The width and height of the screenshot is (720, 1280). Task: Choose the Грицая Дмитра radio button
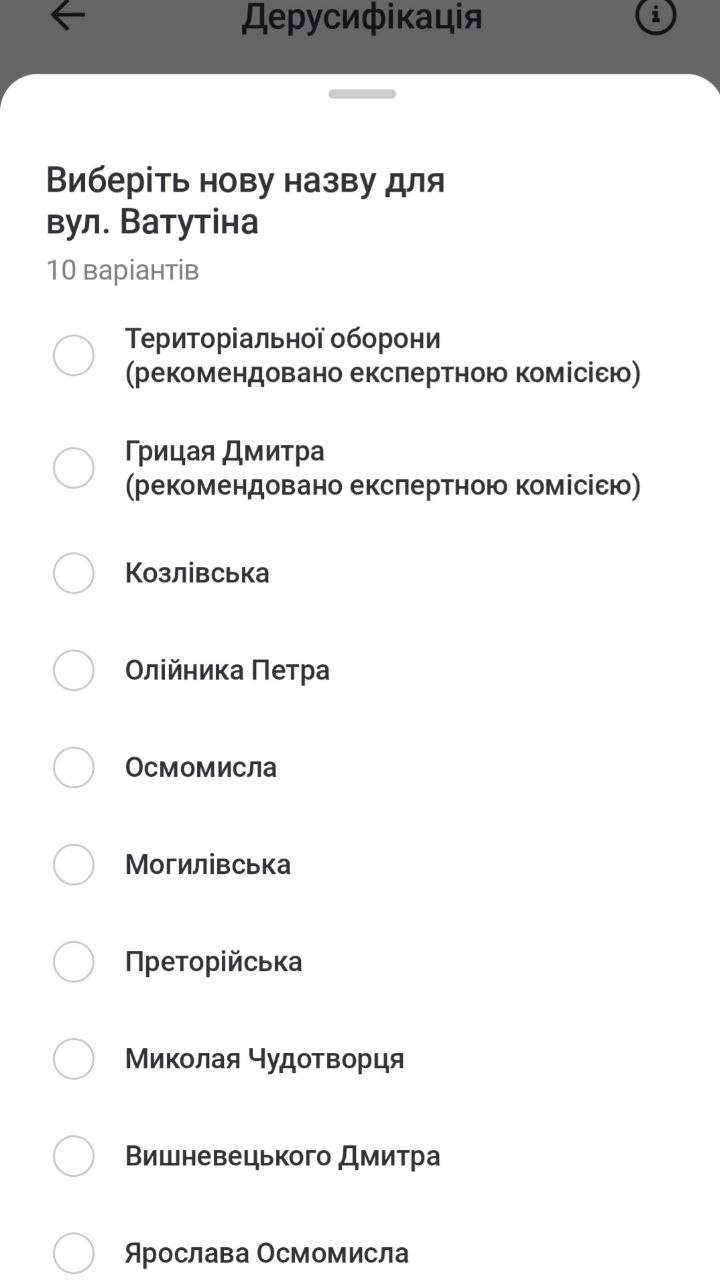(74, 468)
